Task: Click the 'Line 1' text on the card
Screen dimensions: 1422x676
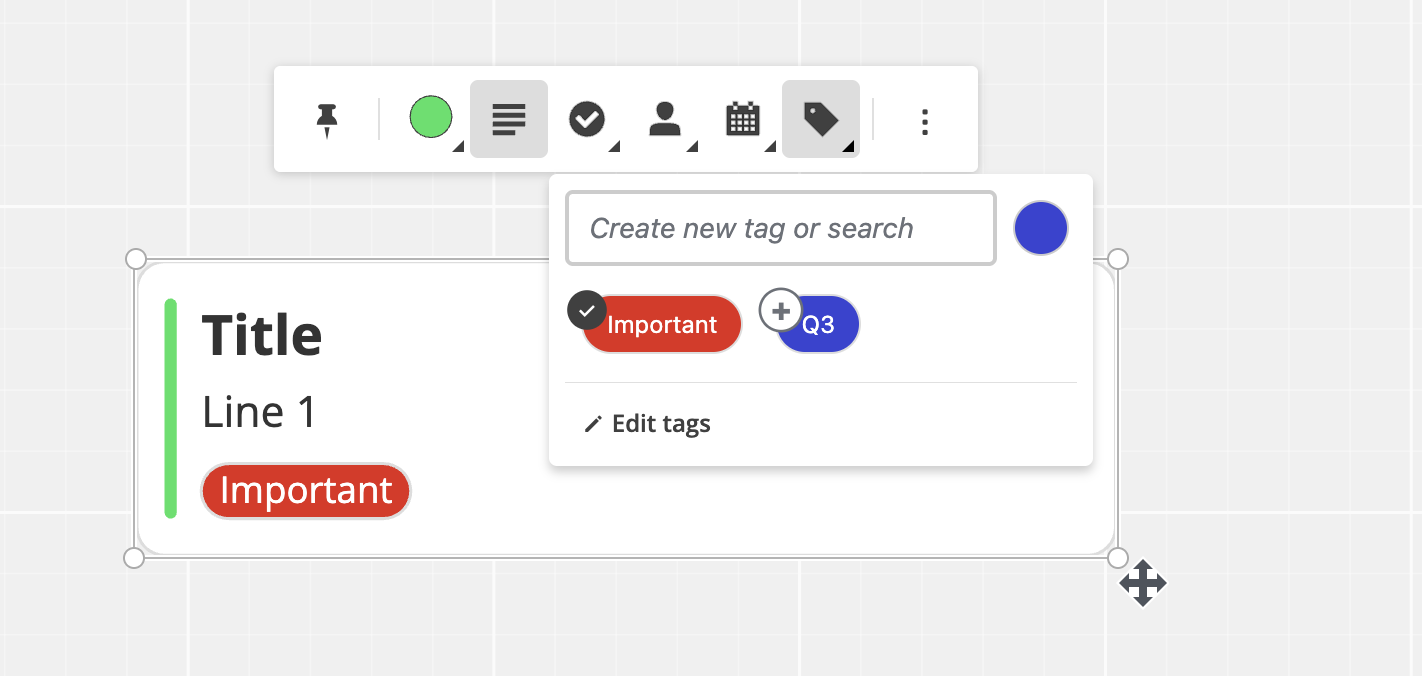Action: tap(259, 412)
